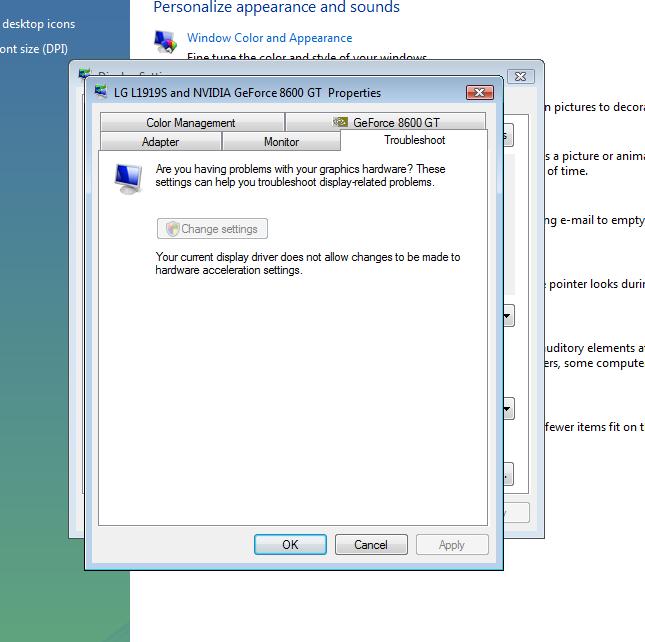The height and width of the screenshot is (642, 645).
Task: Click the Display Settings title bar icon
Action: click(x=84, y=72)
